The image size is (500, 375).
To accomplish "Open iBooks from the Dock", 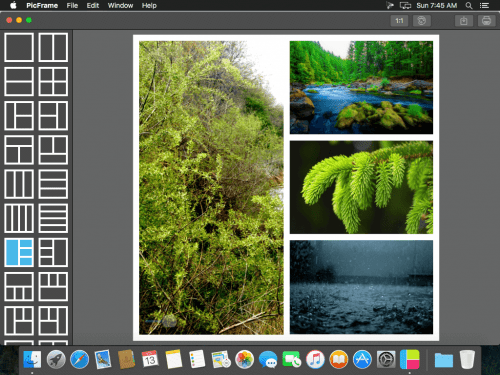I will pyautogui.click(x=339, y=360).
